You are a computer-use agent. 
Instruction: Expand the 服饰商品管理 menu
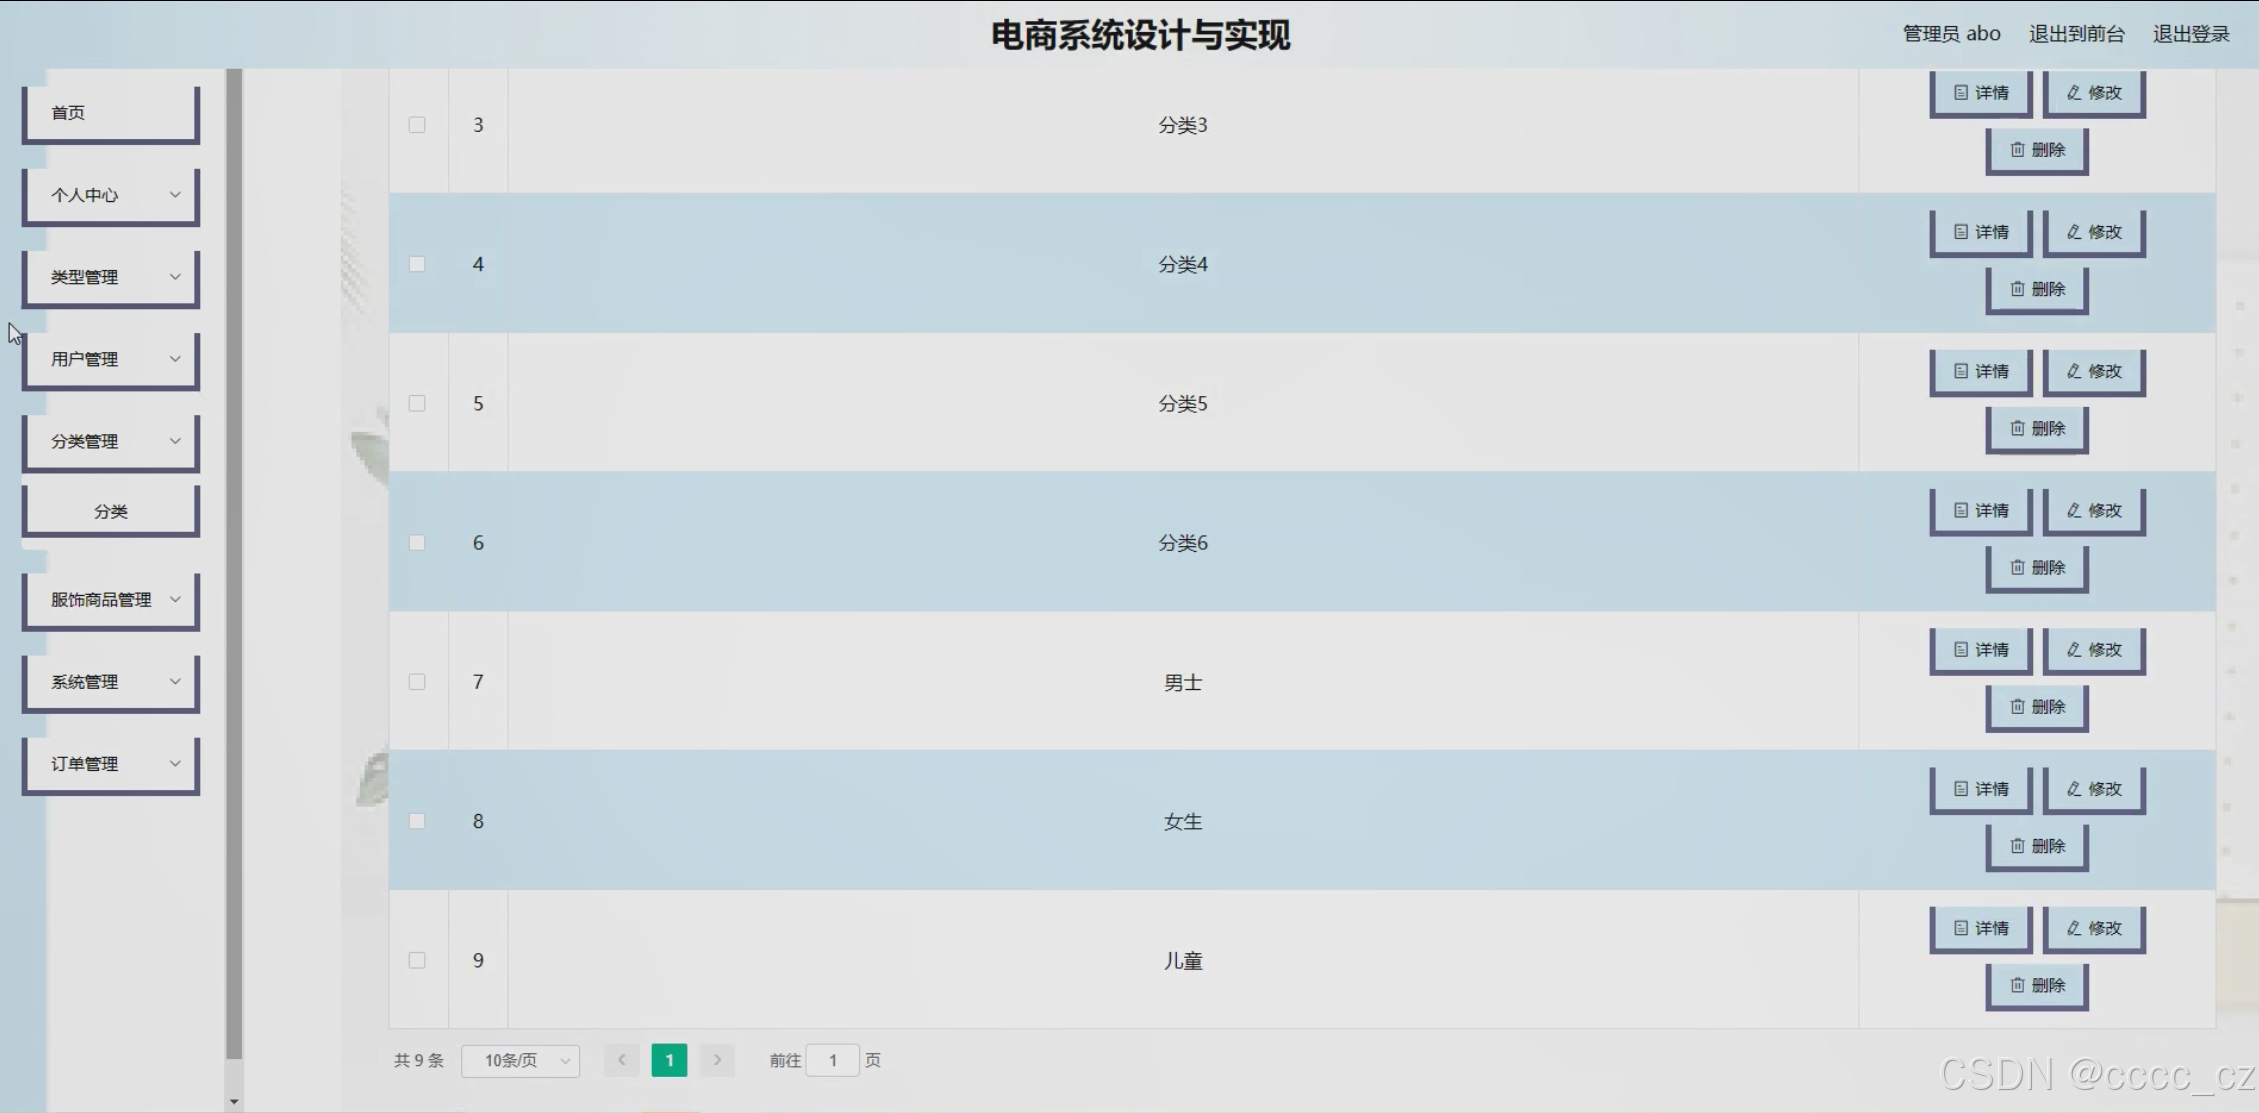[111, 600]
